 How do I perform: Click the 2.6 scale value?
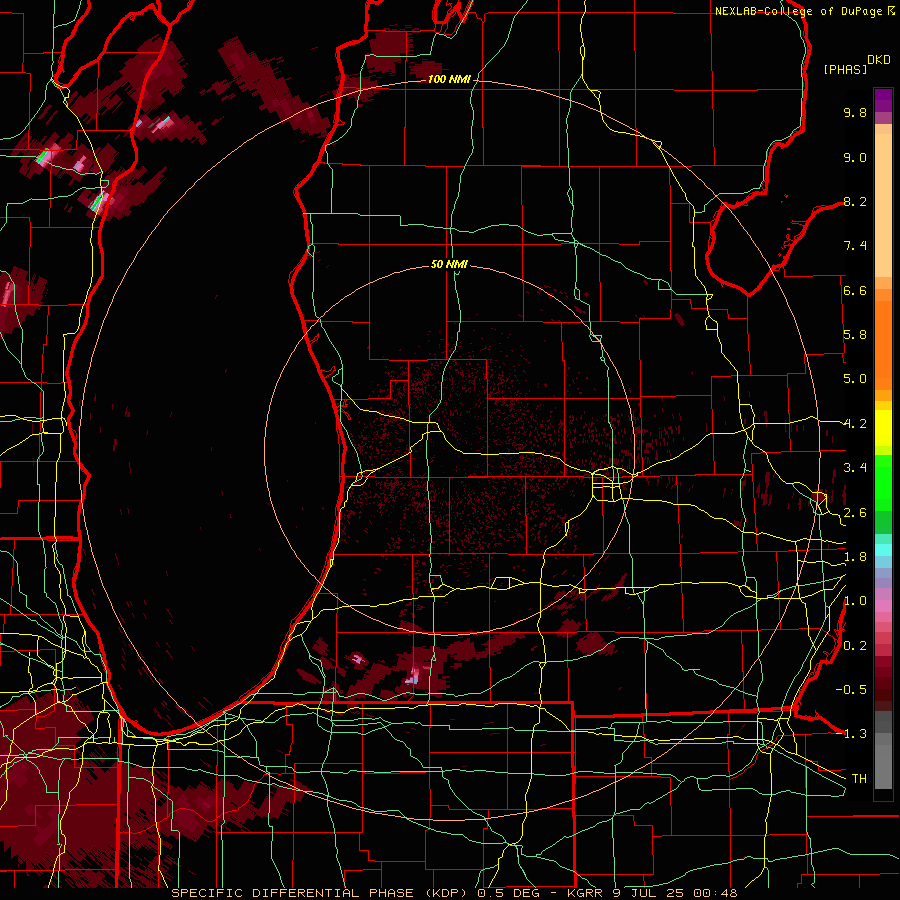[x=855, y=513]
